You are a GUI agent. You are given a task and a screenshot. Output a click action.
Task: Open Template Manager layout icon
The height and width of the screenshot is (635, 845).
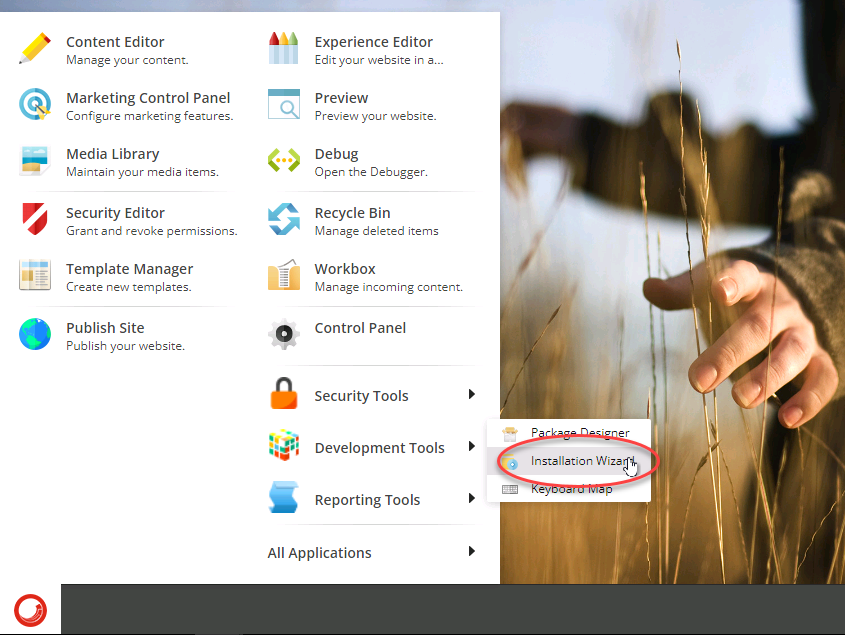[35, 275]
